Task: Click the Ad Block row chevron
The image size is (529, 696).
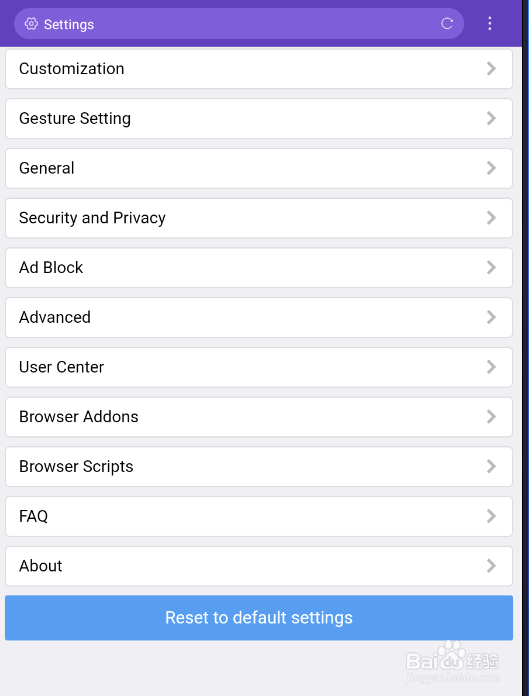Action: tap(491, 268)
